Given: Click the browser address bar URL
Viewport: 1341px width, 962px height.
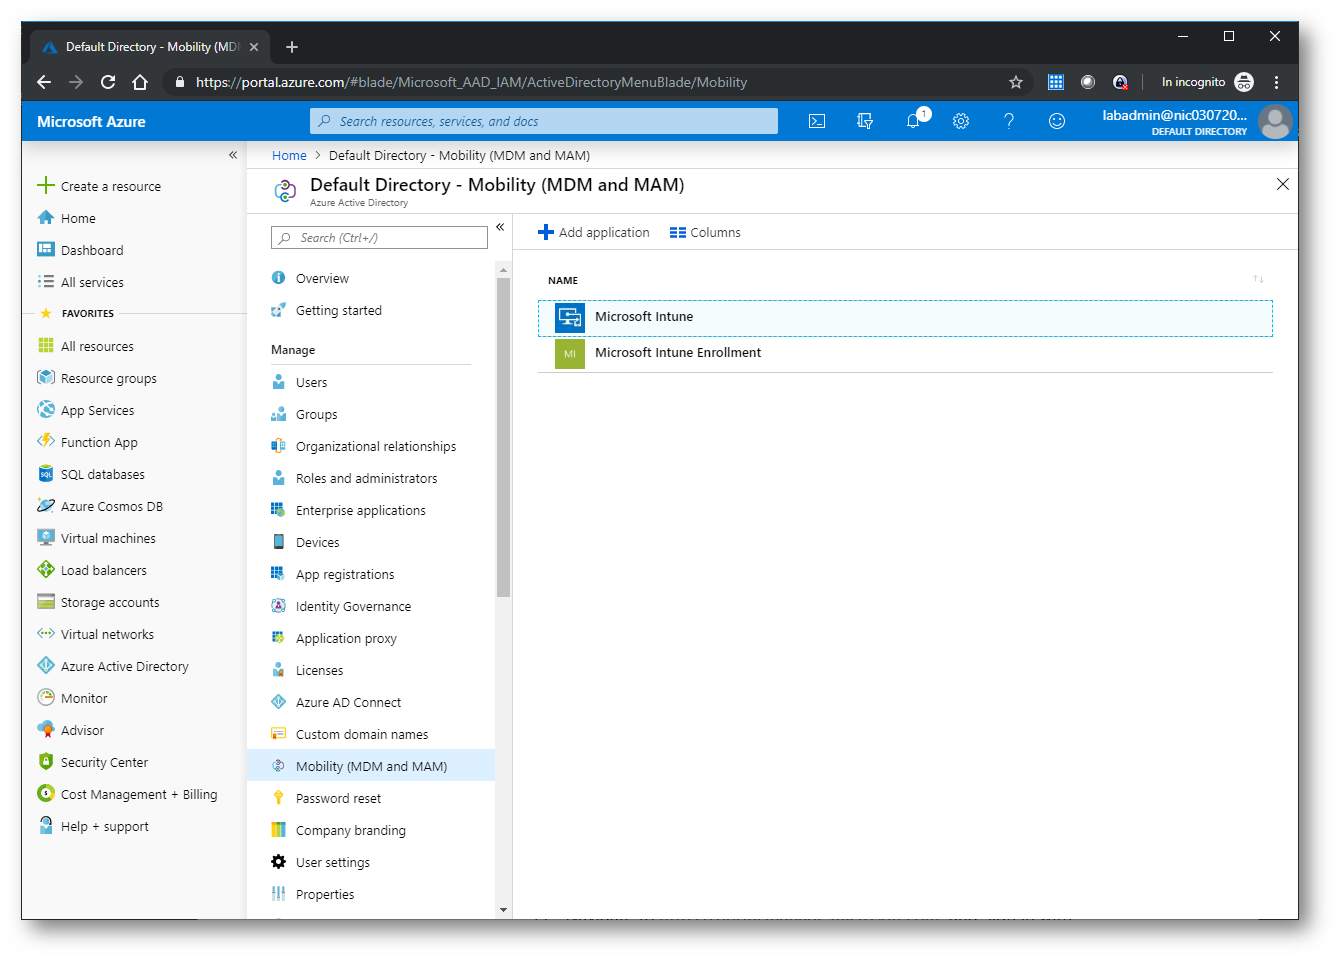Looking at the screenshot, I should click(x=471, y=82).
